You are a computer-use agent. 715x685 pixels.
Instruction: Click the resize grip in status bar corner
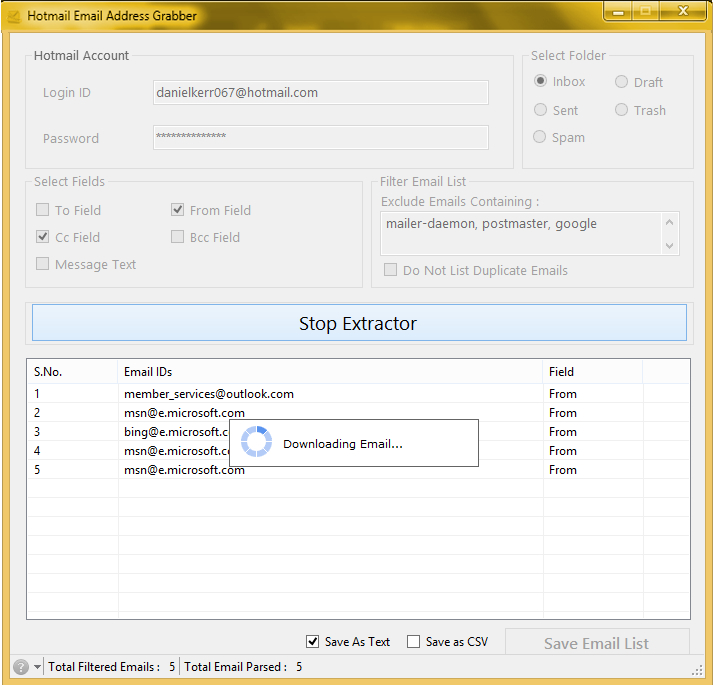697,669
